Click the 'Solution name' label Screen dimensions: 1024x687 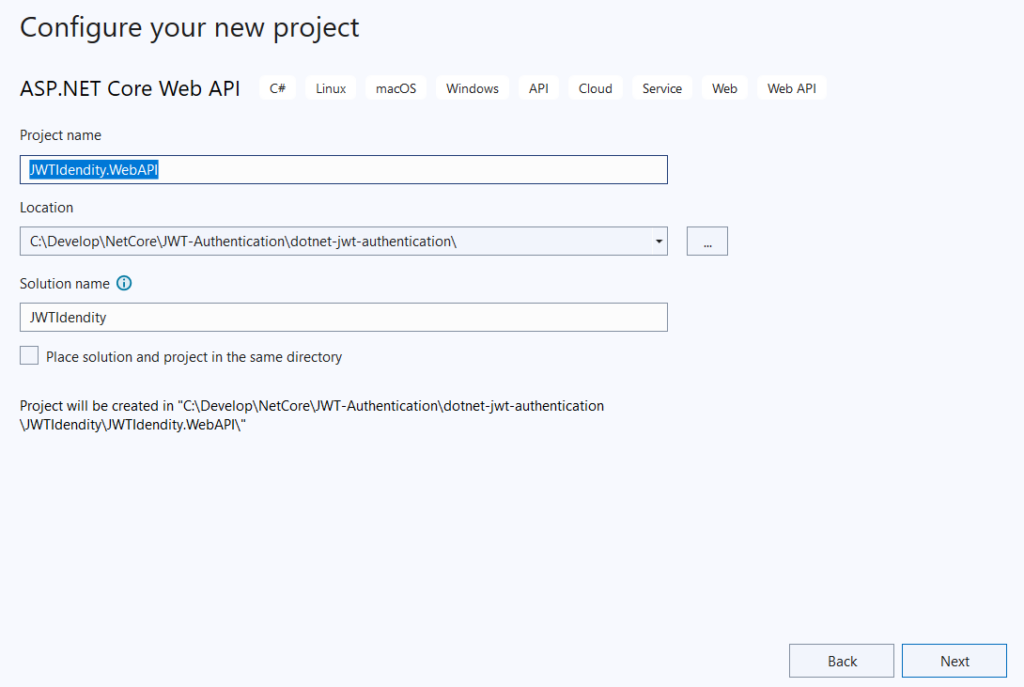click(x=65, y=284)
